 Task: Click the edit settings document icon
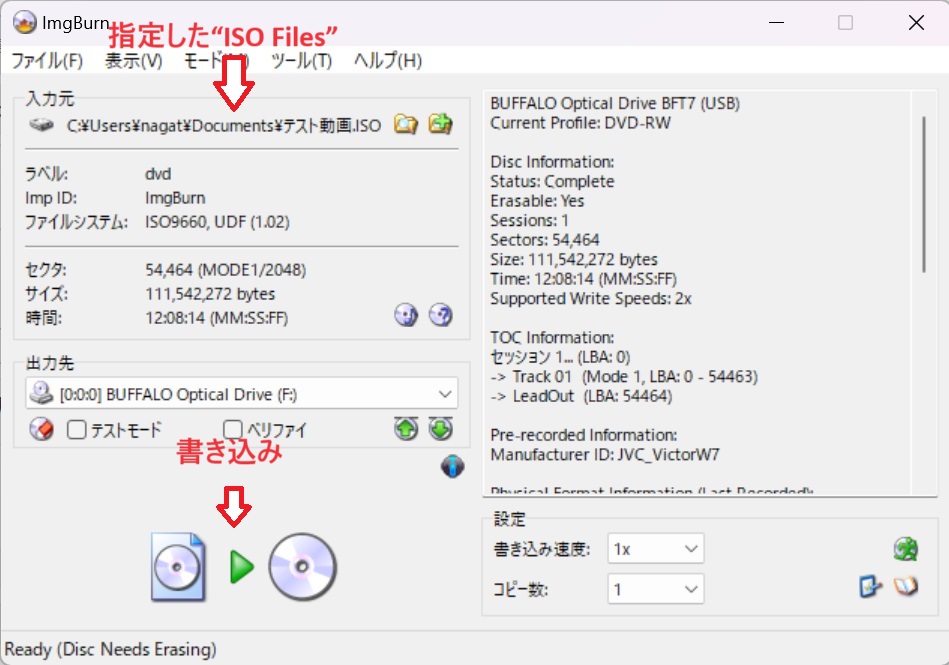(870, 586)
